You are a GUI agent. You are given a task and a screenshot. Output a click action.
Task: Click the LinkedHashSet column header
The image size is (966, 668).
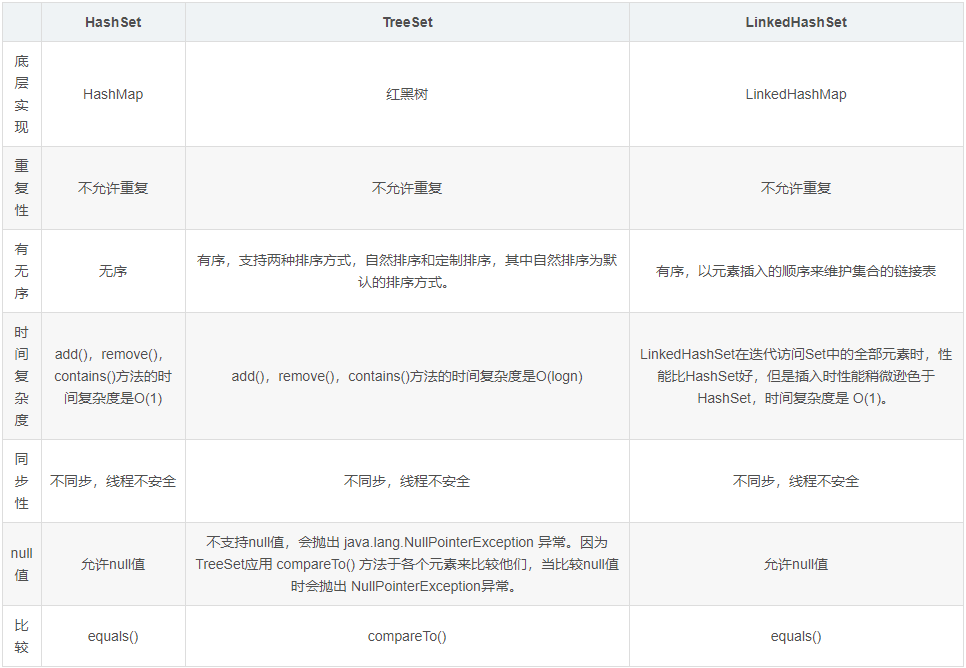(x=796, y=22)
